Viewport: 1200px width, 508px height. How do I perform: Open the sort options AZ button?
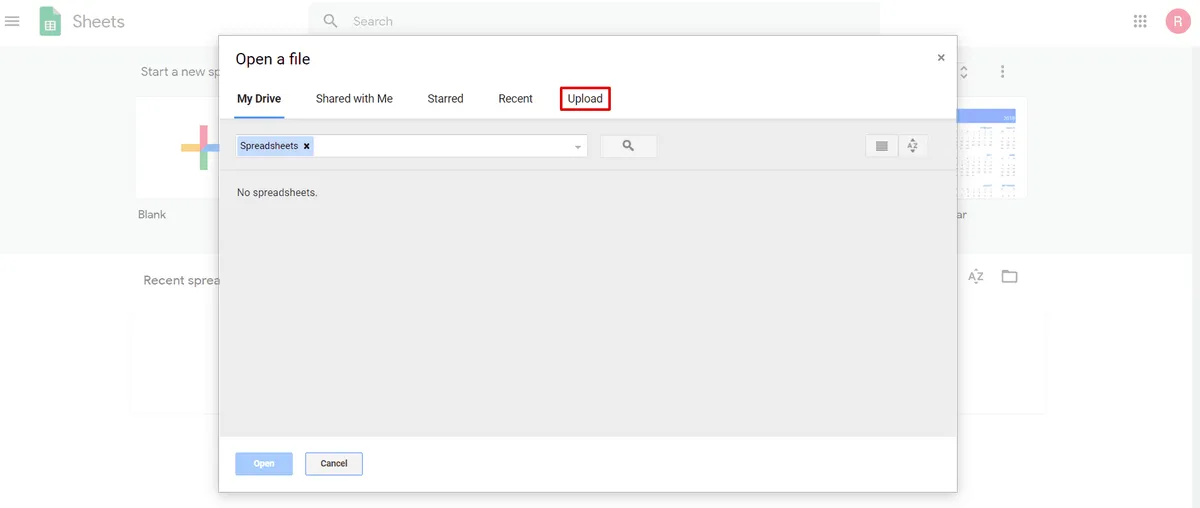pos(913,146)
